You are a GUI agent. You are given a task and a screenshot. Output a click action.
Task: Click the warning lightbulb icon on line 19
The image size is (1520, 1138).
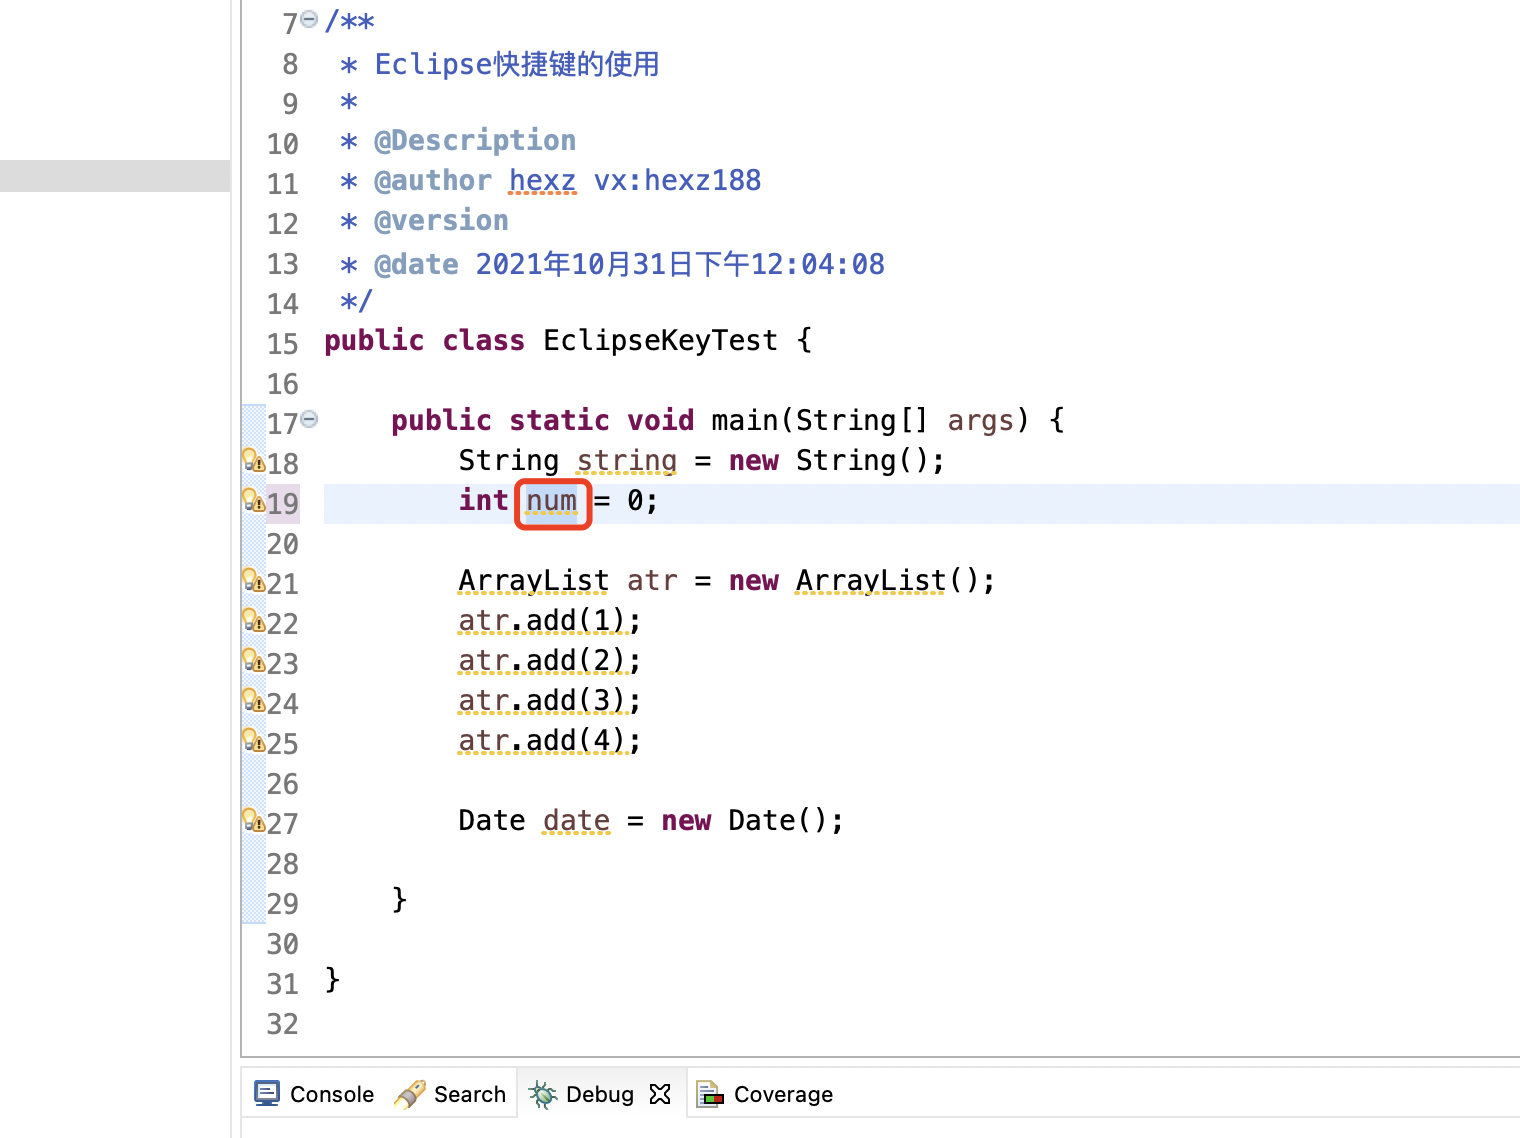(x=253, y=500)
